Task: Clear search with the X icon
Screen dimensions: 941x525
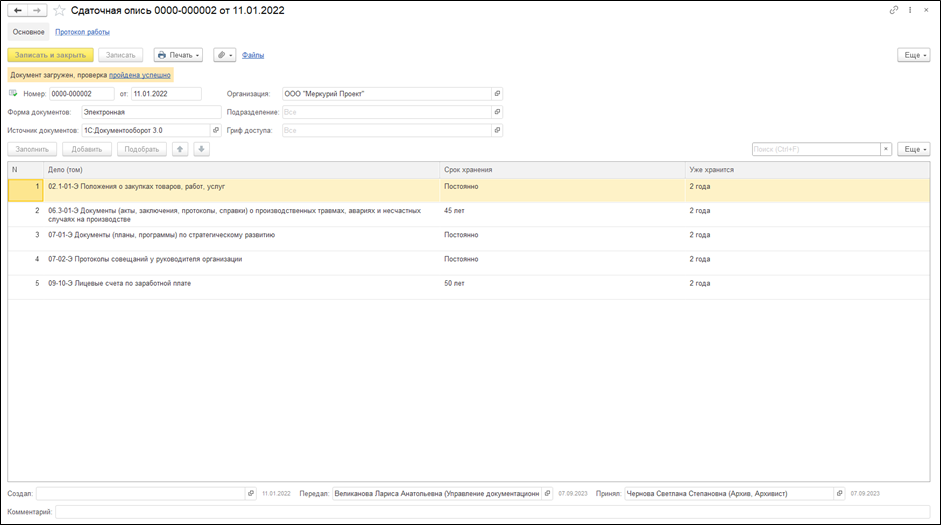Action: click(x=885, y=149)
